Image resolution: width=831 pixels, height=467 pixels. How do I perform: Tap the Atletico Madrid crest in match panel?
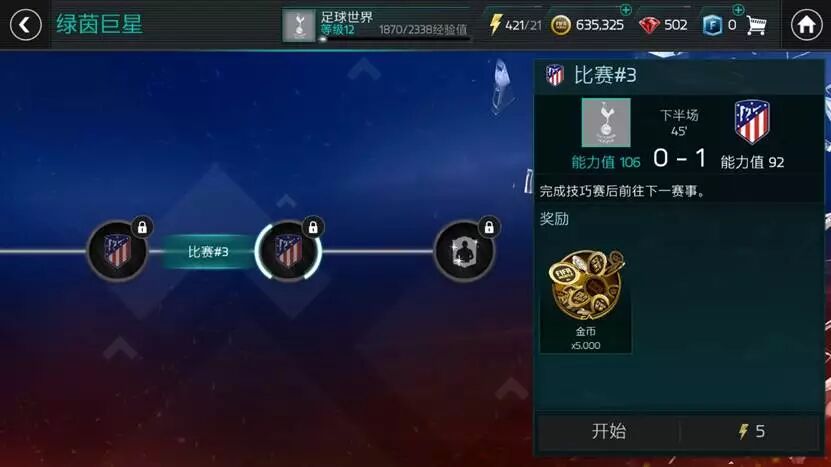coord(752,121)
